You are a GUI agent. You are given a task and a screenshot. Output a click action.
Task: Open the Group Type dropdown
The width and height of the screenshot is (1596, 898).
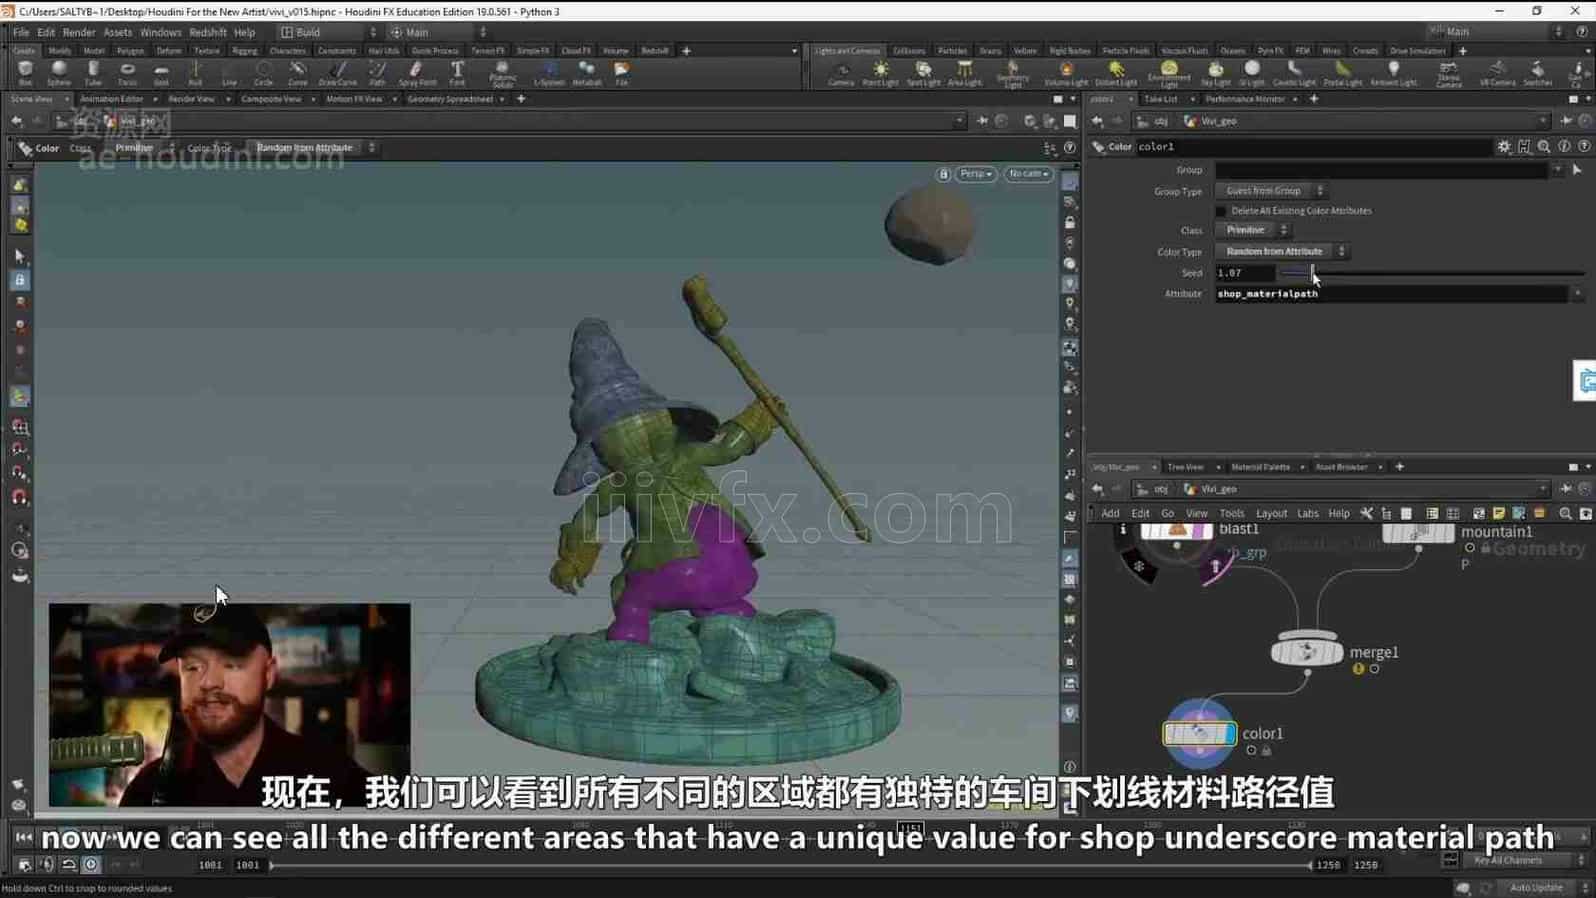pyautogui.click(x=1270, y=191)
